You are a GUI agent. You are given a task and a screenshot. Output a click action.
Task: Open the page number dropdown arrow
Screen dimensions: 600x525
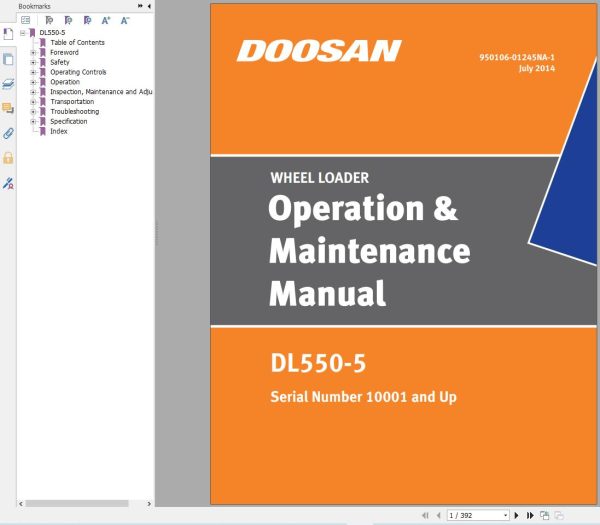(x=505, y=515)
